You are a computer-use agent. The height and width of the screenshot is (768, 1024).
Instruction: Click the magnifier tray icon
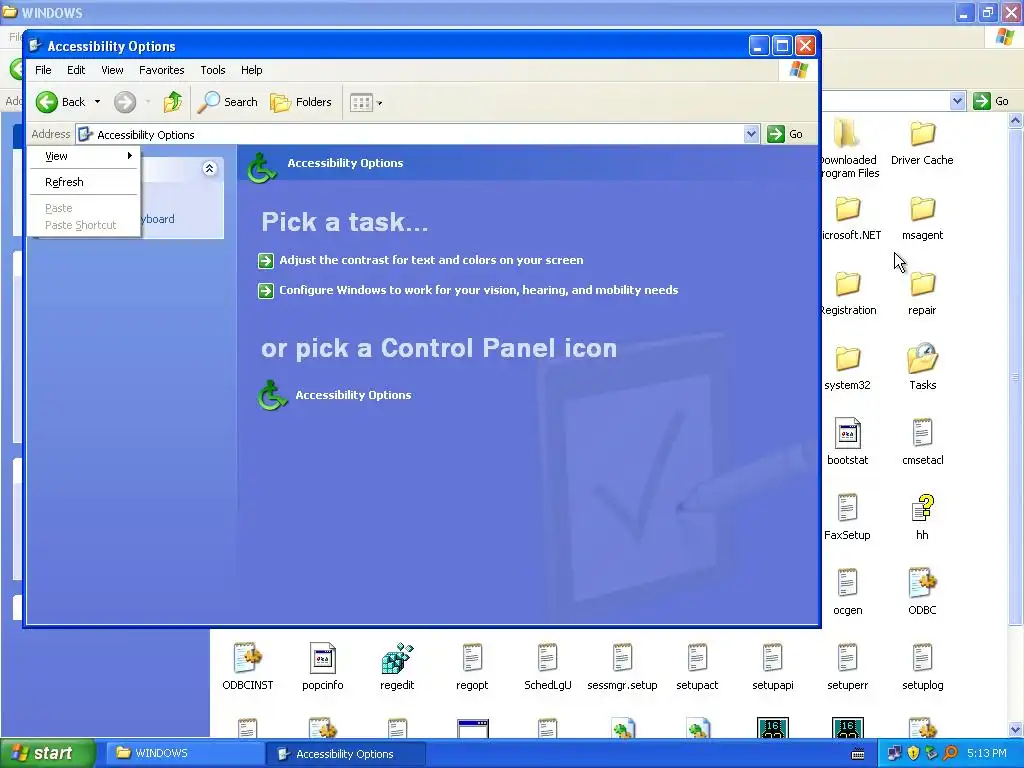[950, 754]
